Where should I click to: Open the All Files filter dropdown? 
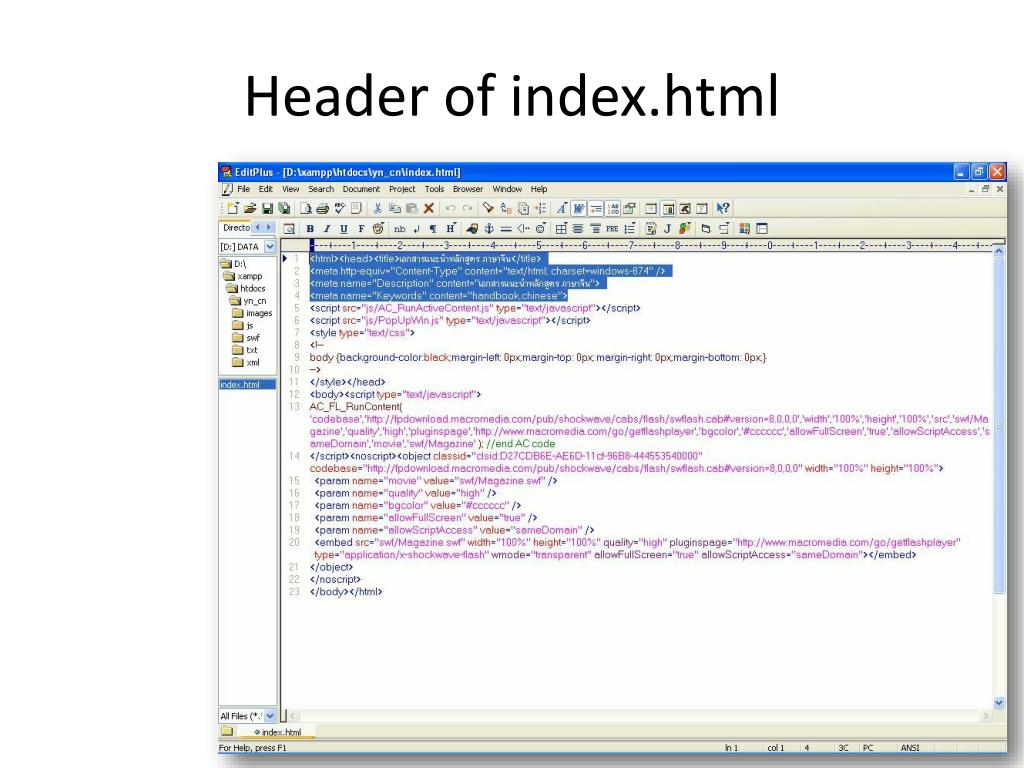tap(270, 716)
